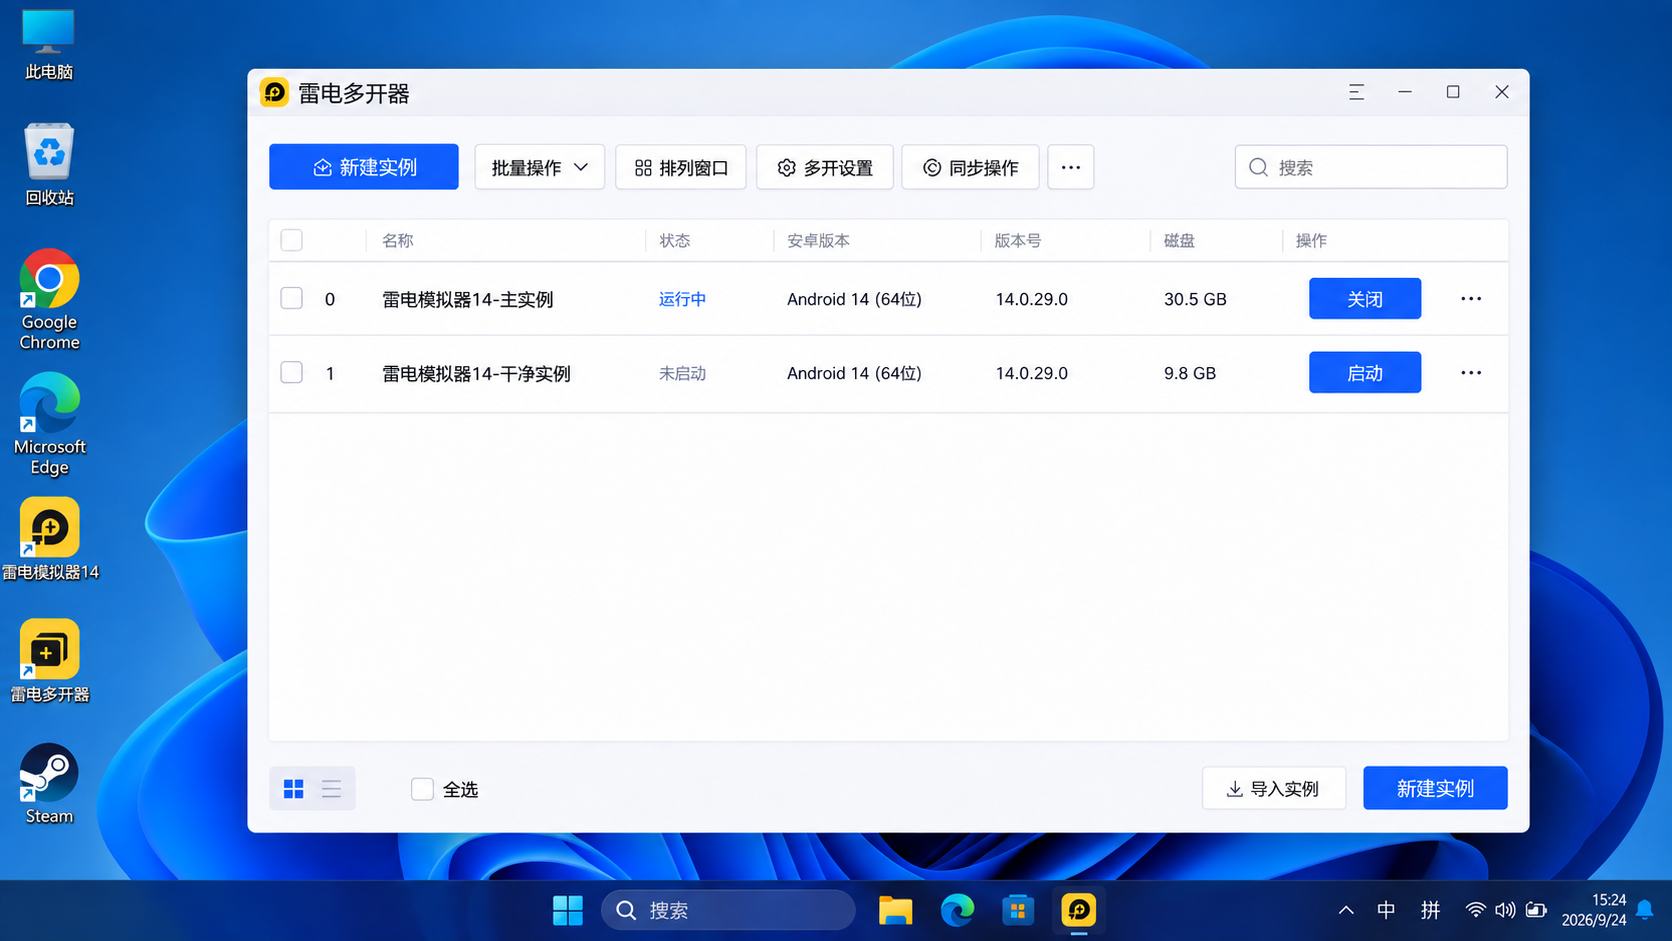
Task: Open File Explorer from taskbar
Action: tap(895, 910)
